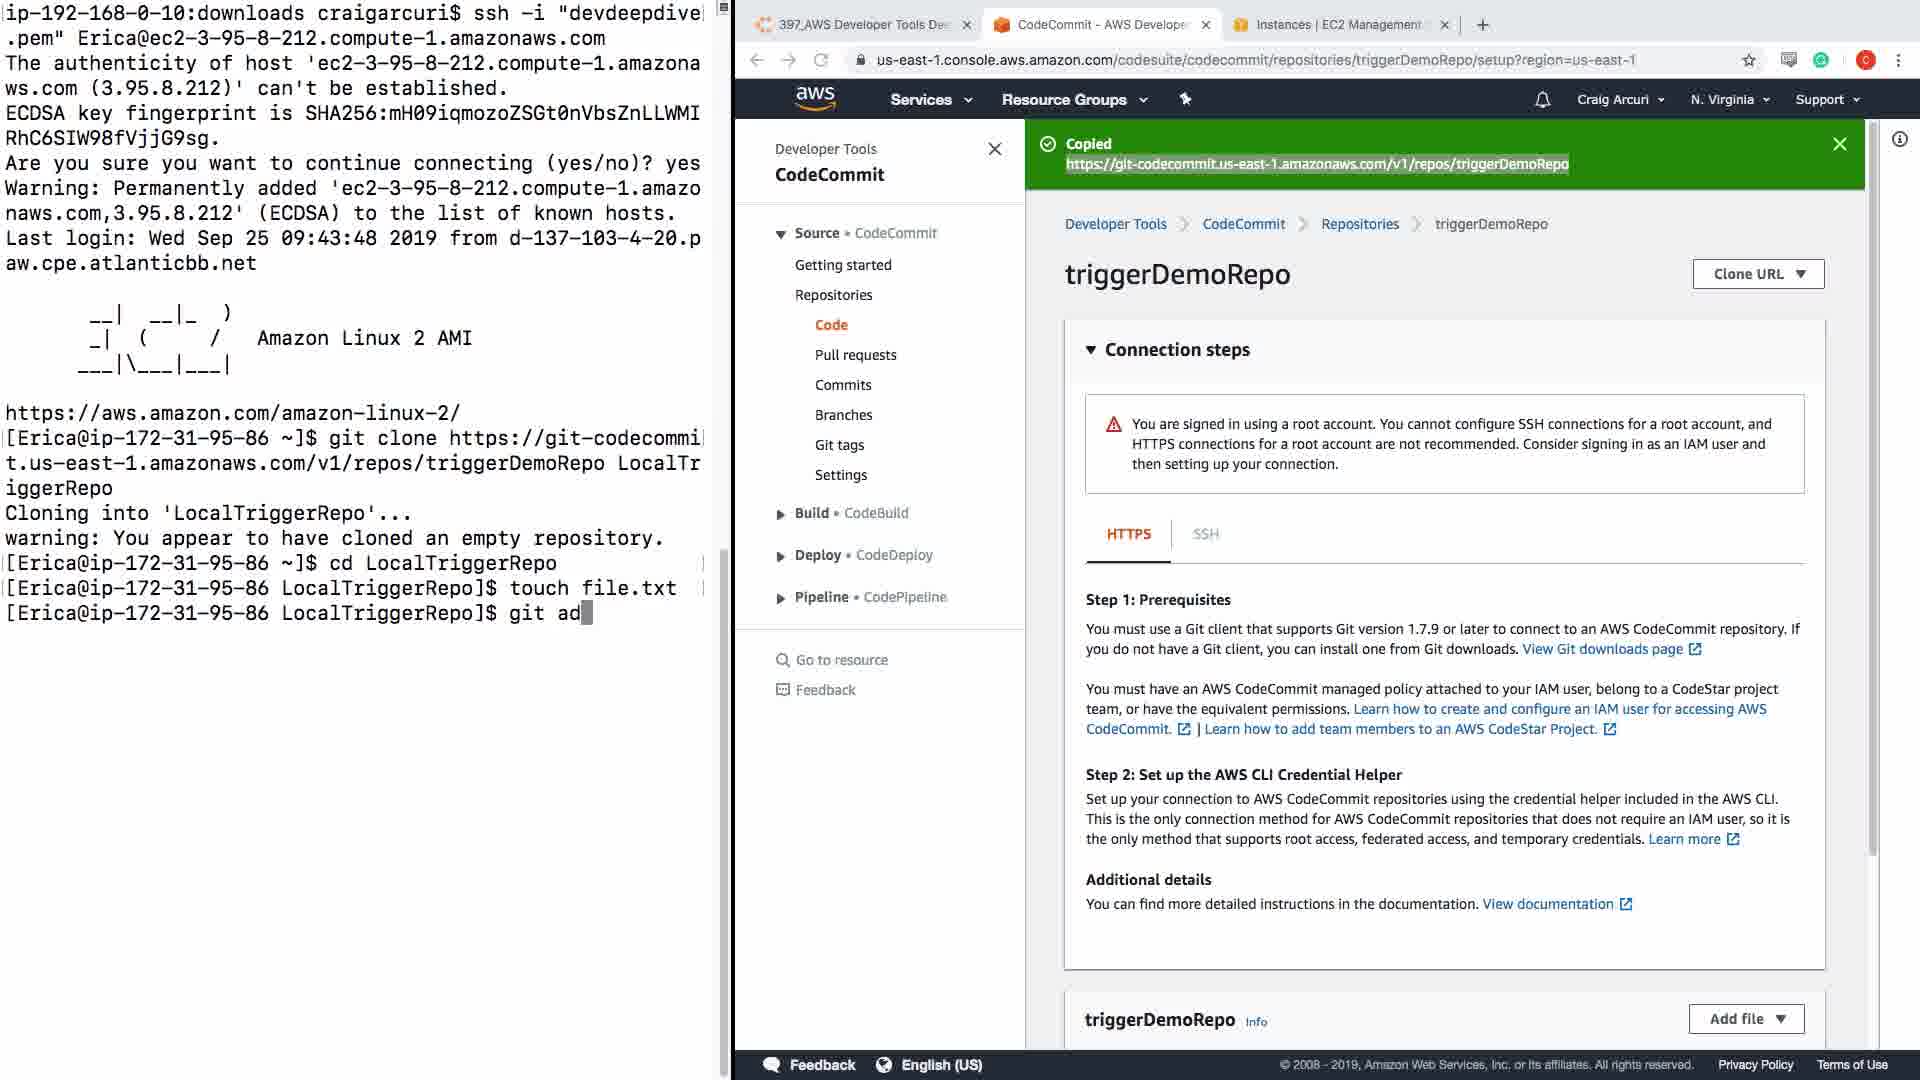Click the browser address bar URL
The width and height of the screenshot is (1920, 1080).
[x=1255, y=60]
